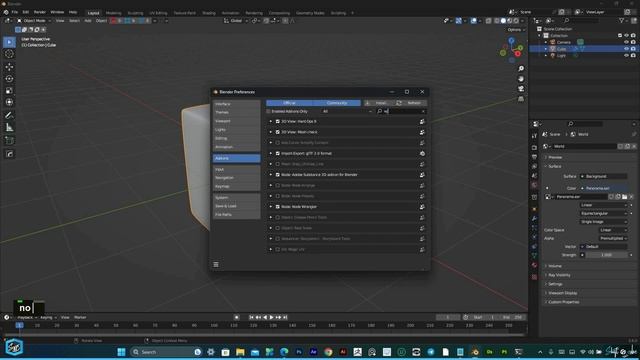Switch to the Modeling workspace tab
This screenshot has height=360, width=640.
pos(113,13)
